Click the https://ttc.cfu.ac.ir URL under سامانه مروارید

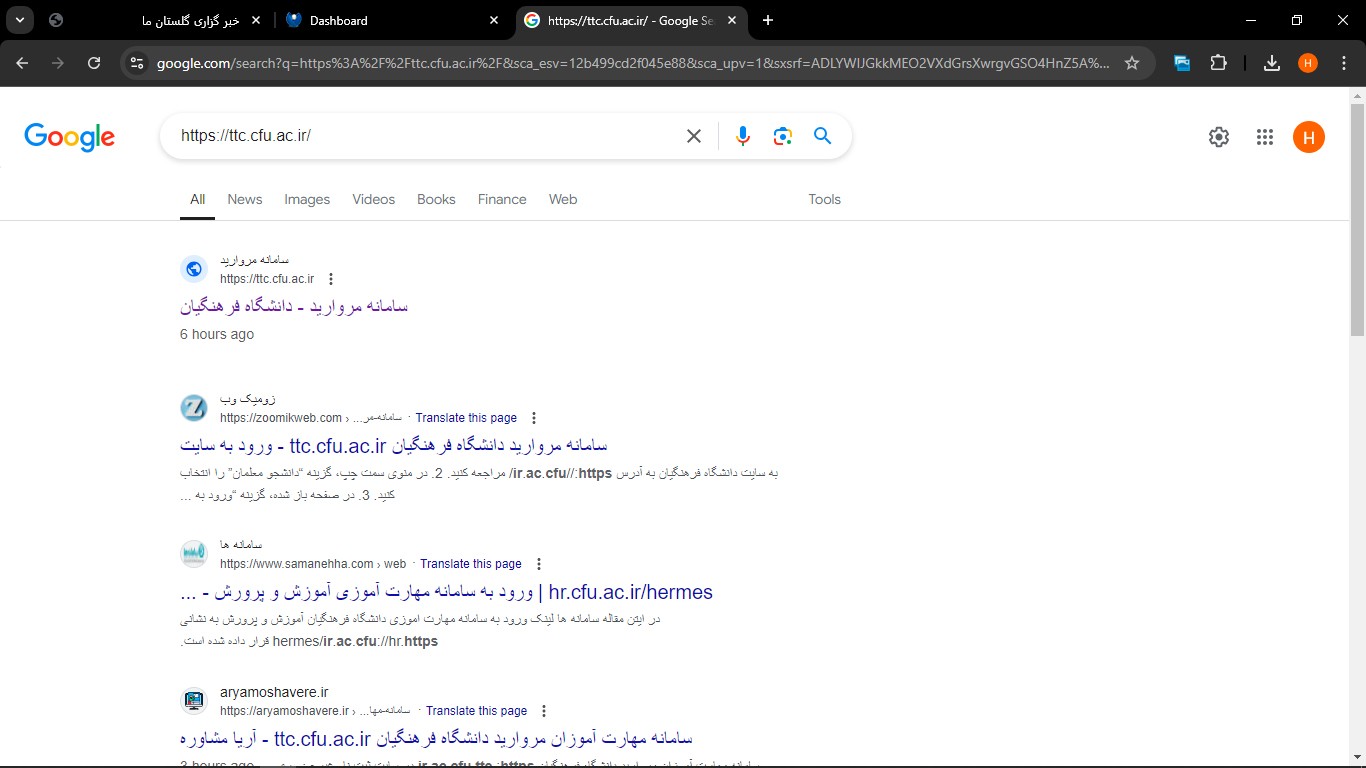point(267,279)
